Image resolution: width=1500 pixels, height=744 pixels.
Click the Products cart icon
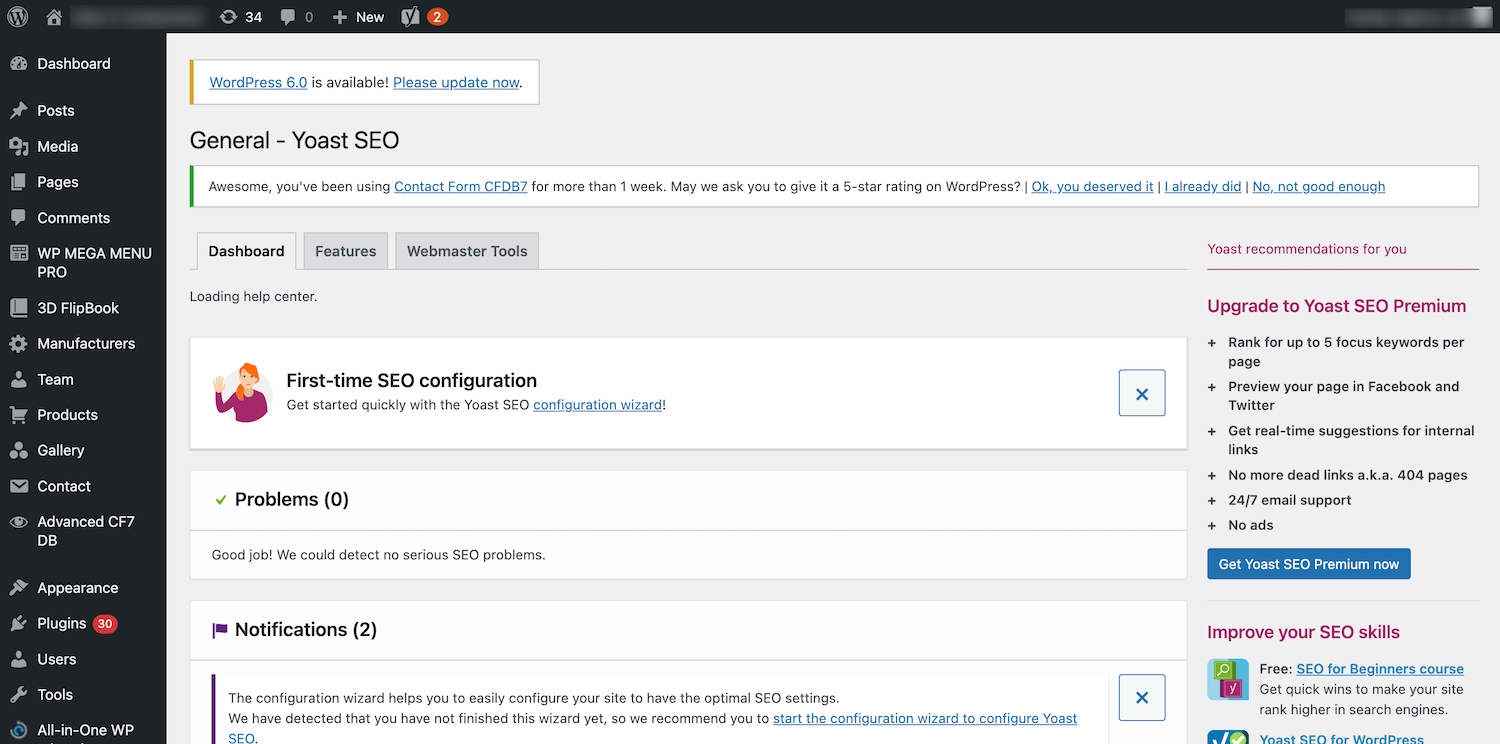point(18,415)
